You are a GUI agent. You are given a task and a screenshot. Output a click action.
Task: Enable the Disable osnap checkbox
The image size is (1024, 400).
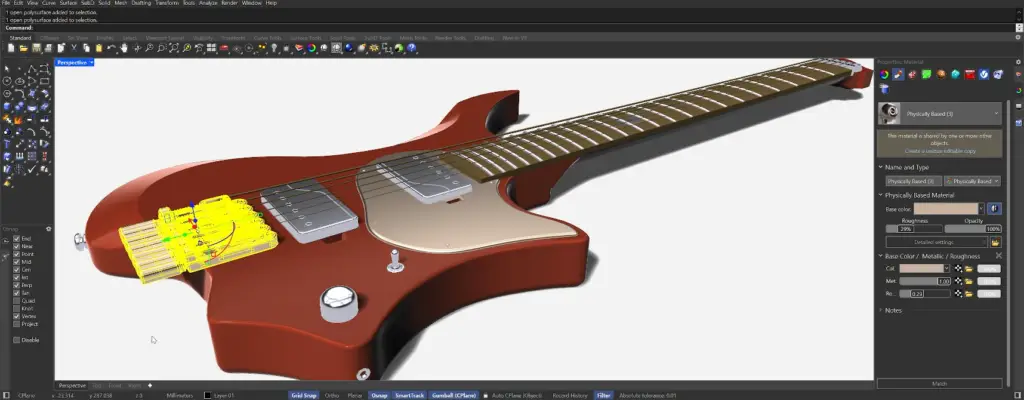point(16,340)
